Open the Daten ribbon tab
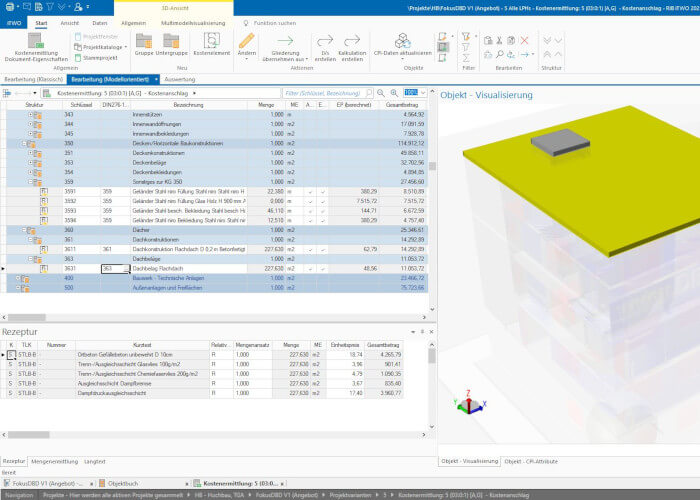This screenshot has height=500, width=700. 100,23
